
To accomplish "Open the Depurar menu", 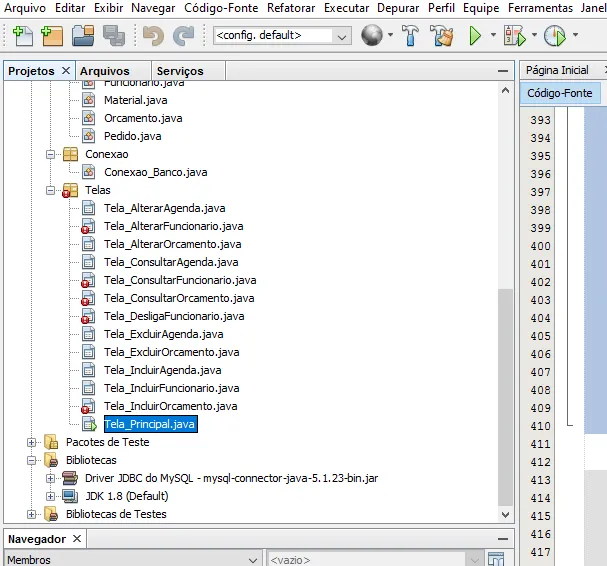I will [398, 8].
